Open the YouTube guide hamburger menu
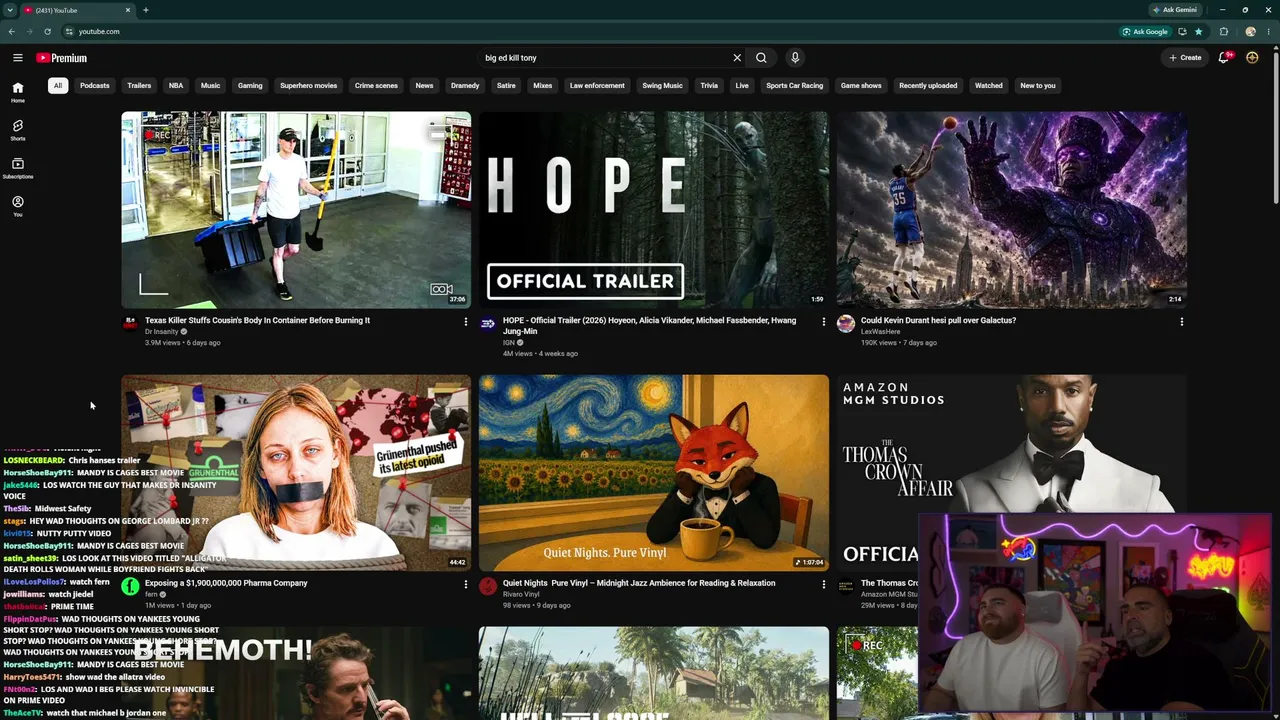Screen dimensions: 1280x720 tap(17, 58)
